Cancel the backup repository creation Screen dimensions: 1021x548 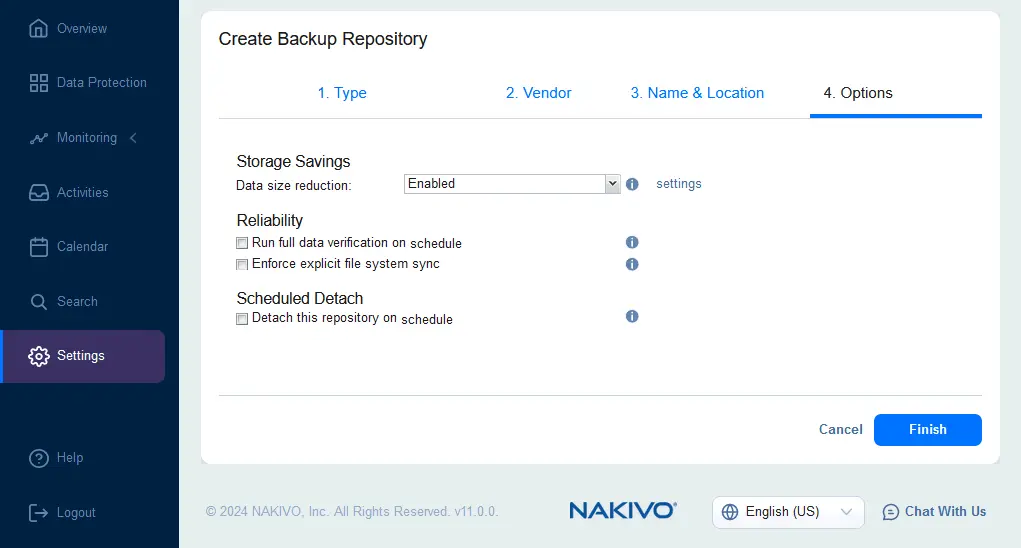coord(840,430)
